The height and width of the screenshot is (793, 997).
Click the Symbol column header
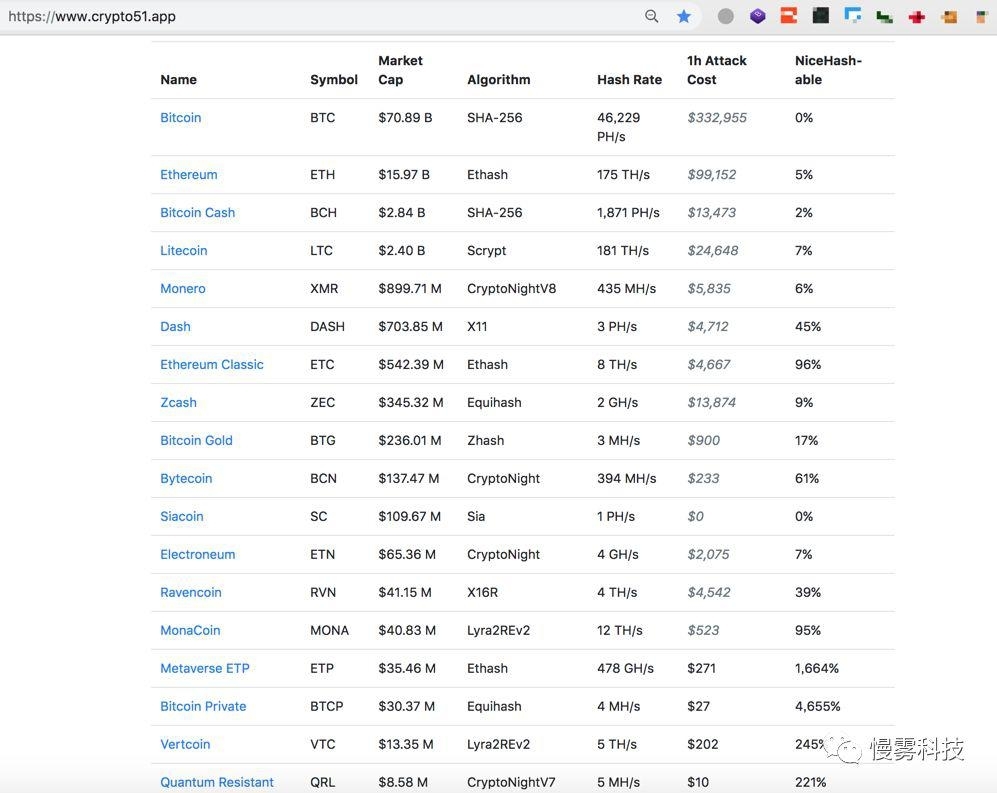[334, 79]
